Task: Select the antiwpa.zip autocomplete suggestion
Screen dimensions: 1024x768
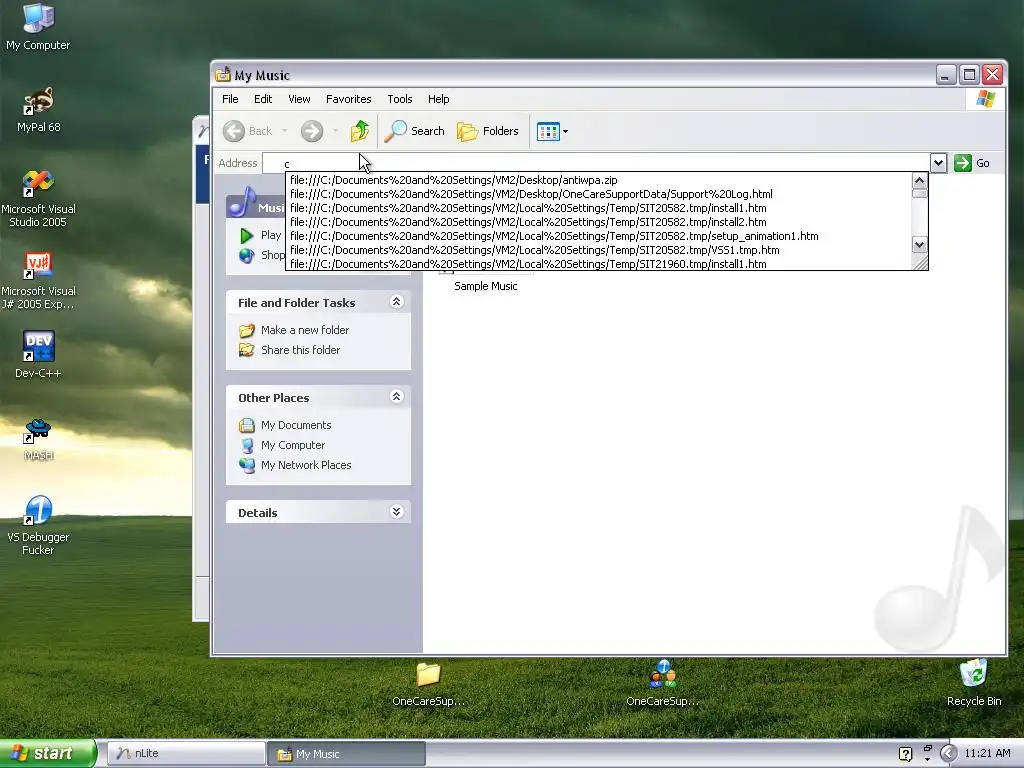Action: click(599, 180)
